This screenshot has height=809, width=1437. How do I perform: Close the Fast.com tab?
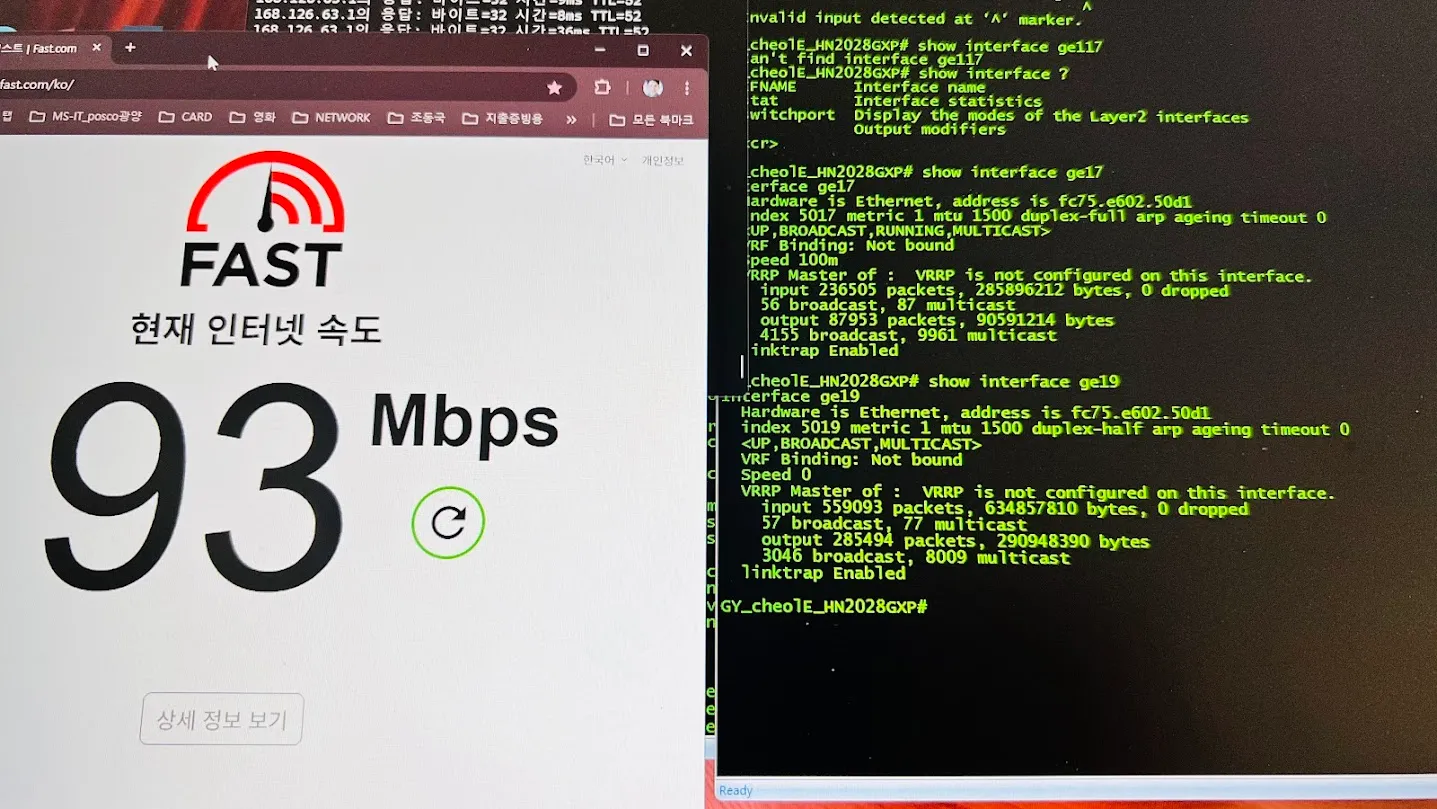[x=97, y=47]
